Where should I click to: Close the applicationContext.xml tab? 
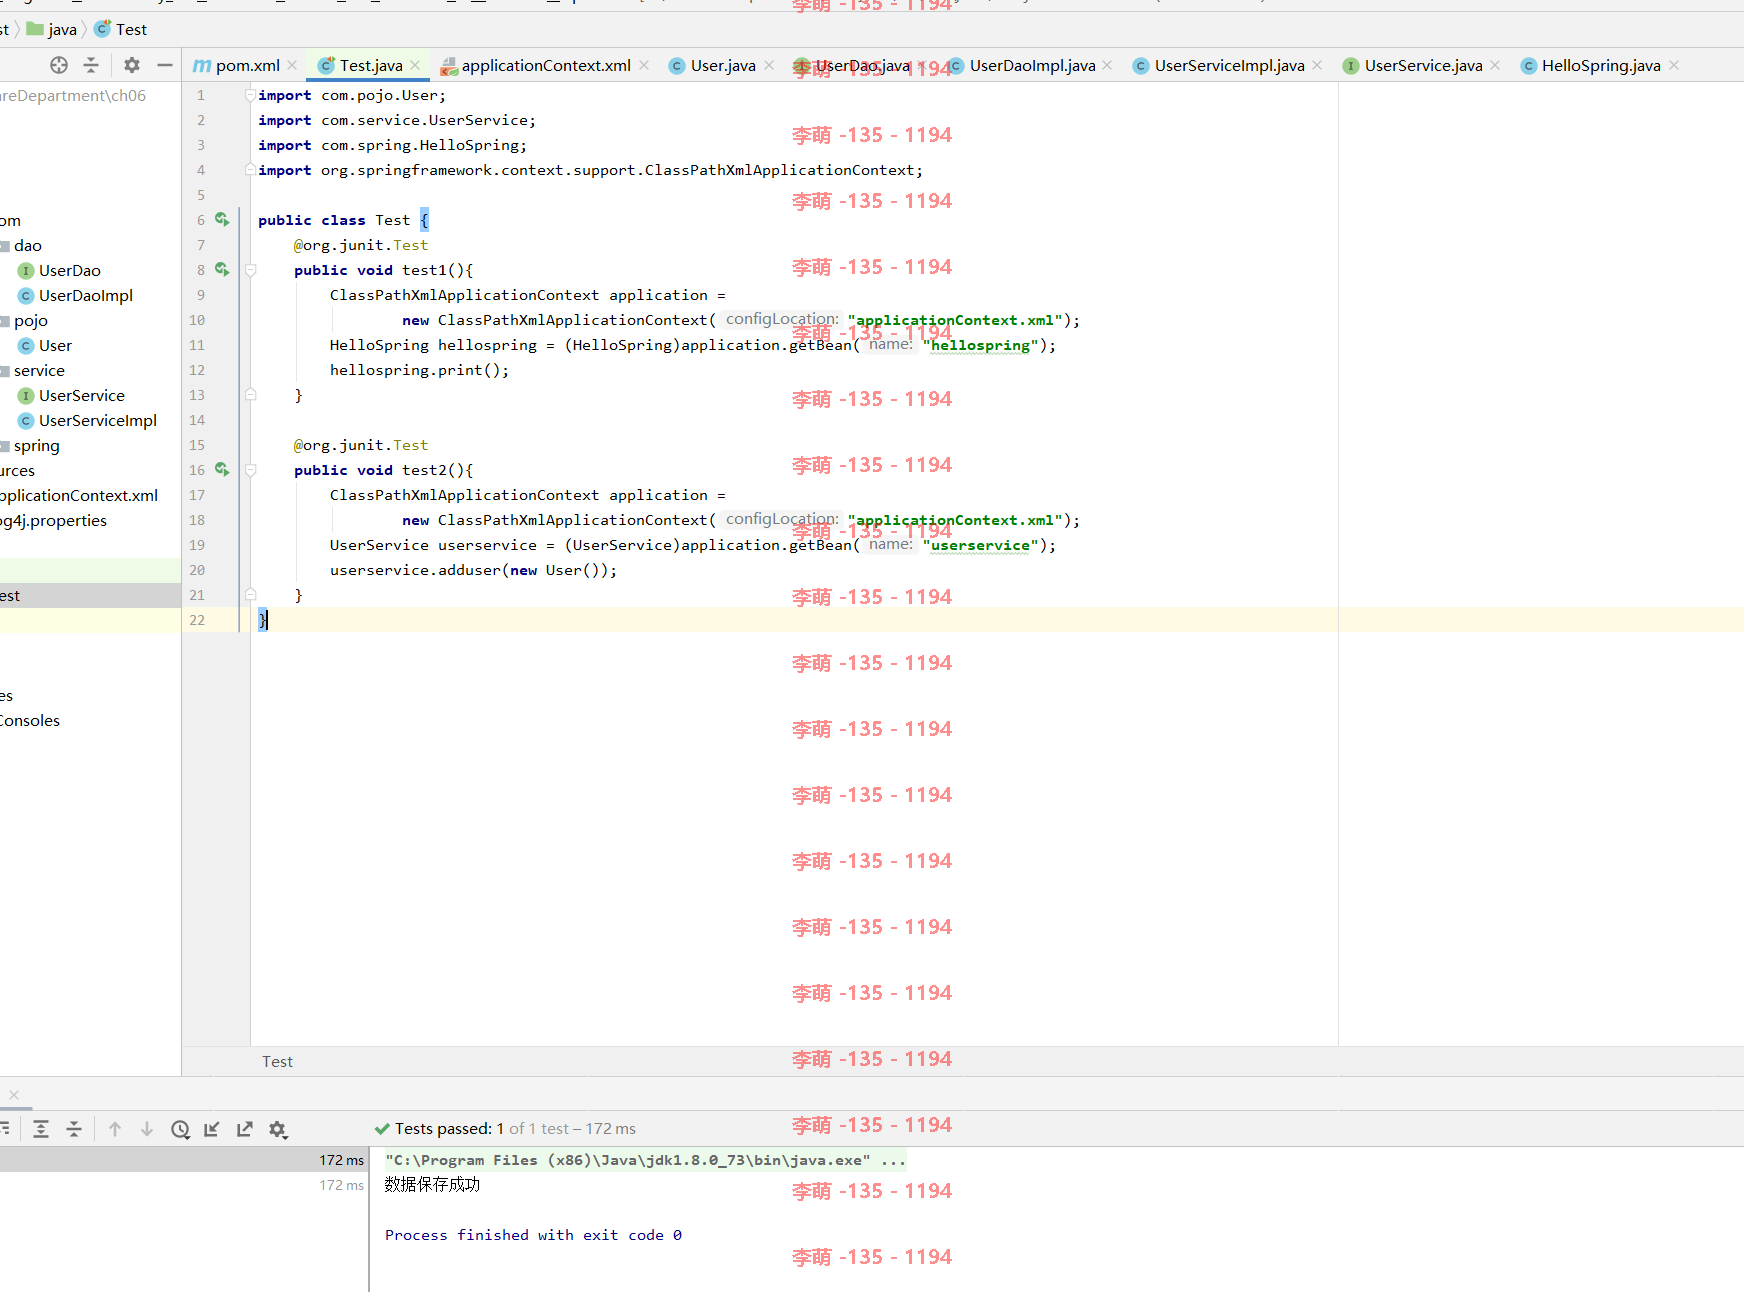(644, 65)
